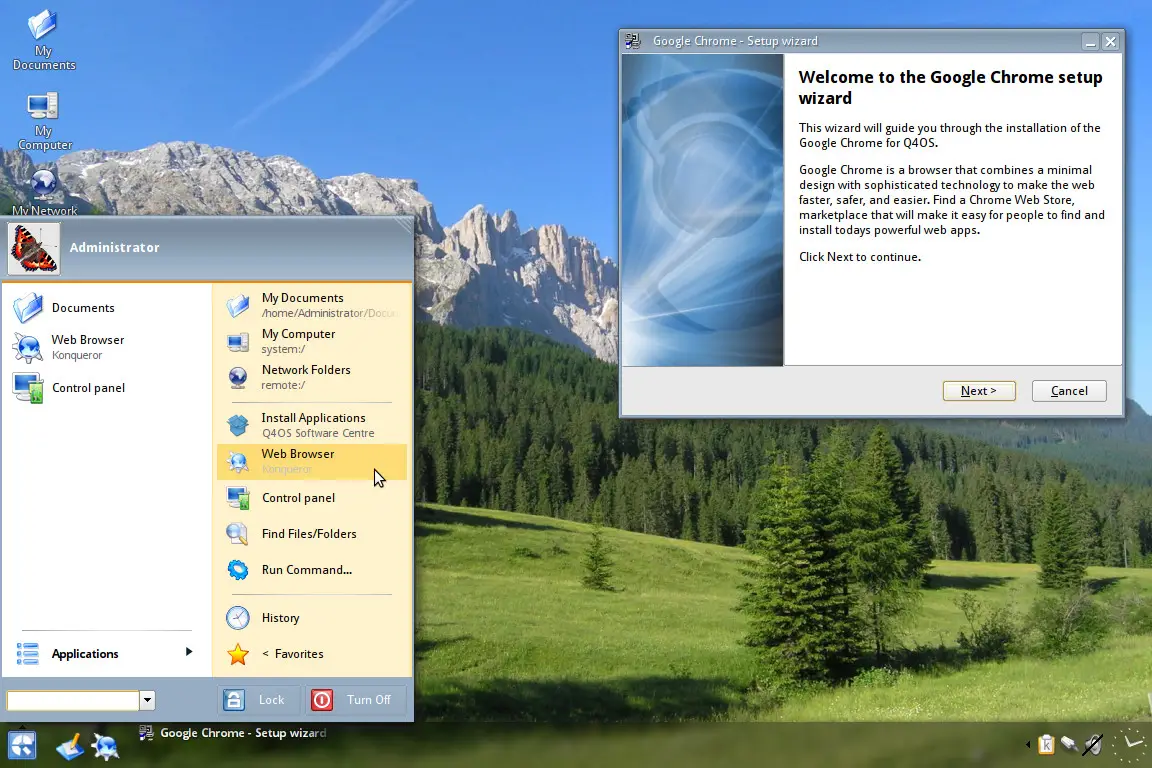Click the Klipper clipboard icon in system tray
Viewport: 1152px width, 768px height.
(x=1046, y=744)
